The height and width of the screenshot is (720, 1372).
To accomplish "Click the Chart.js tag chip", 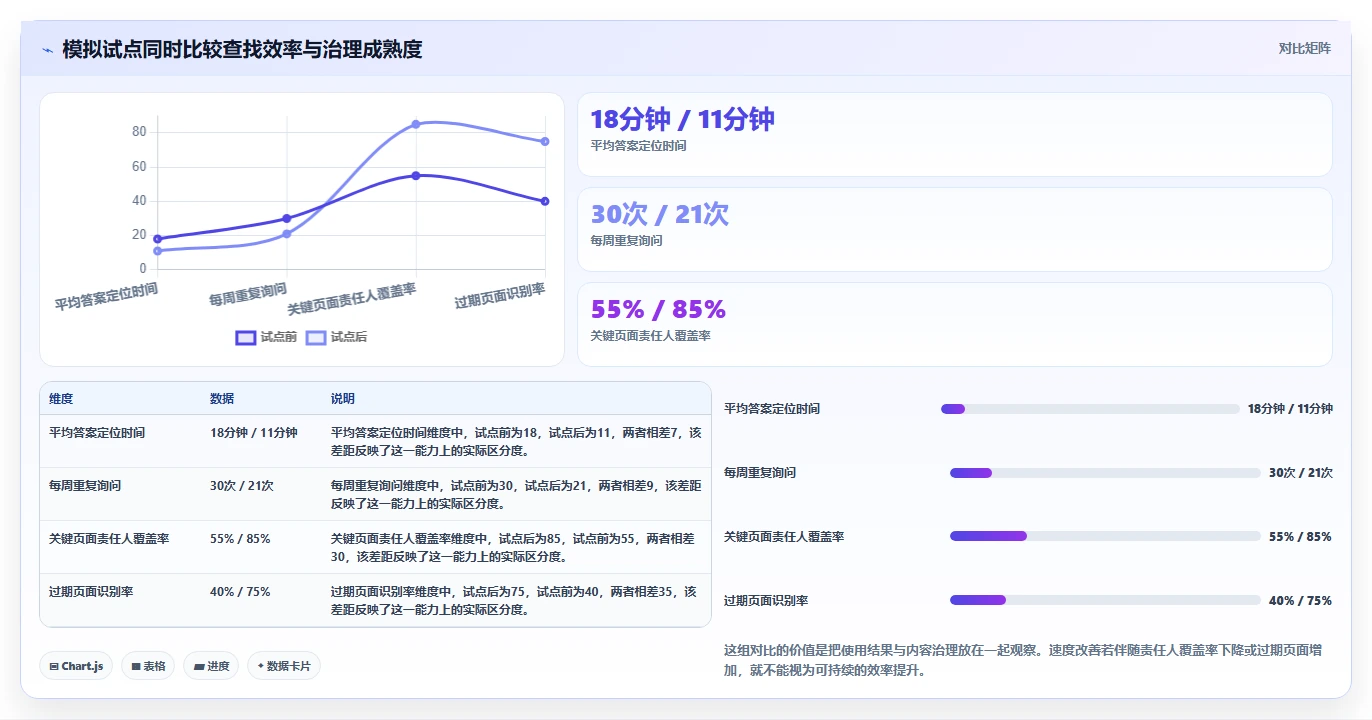I will pos(76,666).
